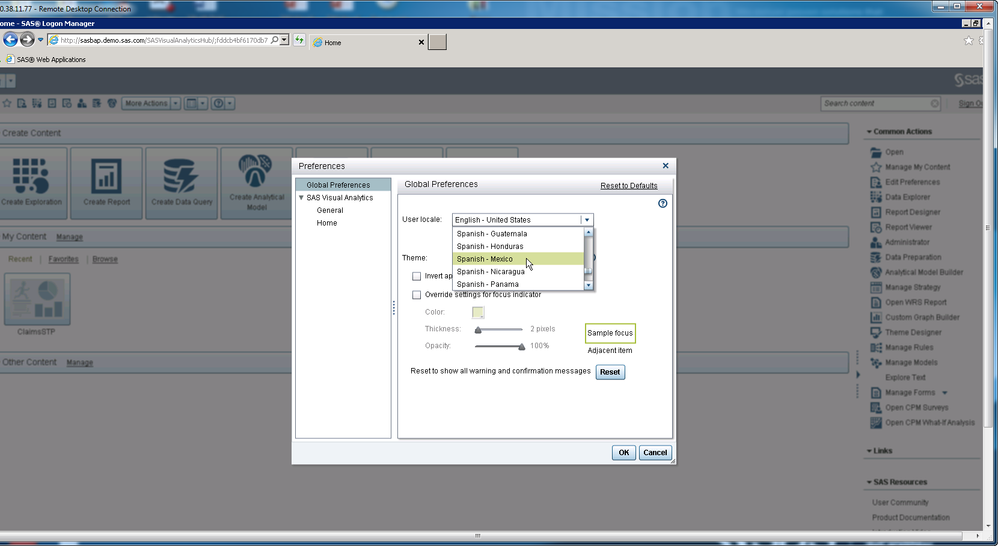Click the locale list scroll up arrow

pos(589,232)
